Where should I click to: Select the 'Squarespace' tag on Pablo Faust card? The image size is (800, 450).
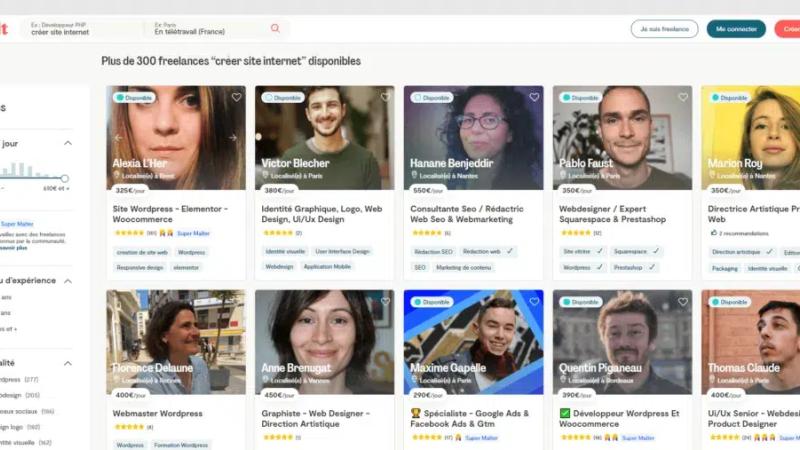[x=636, y=252]
